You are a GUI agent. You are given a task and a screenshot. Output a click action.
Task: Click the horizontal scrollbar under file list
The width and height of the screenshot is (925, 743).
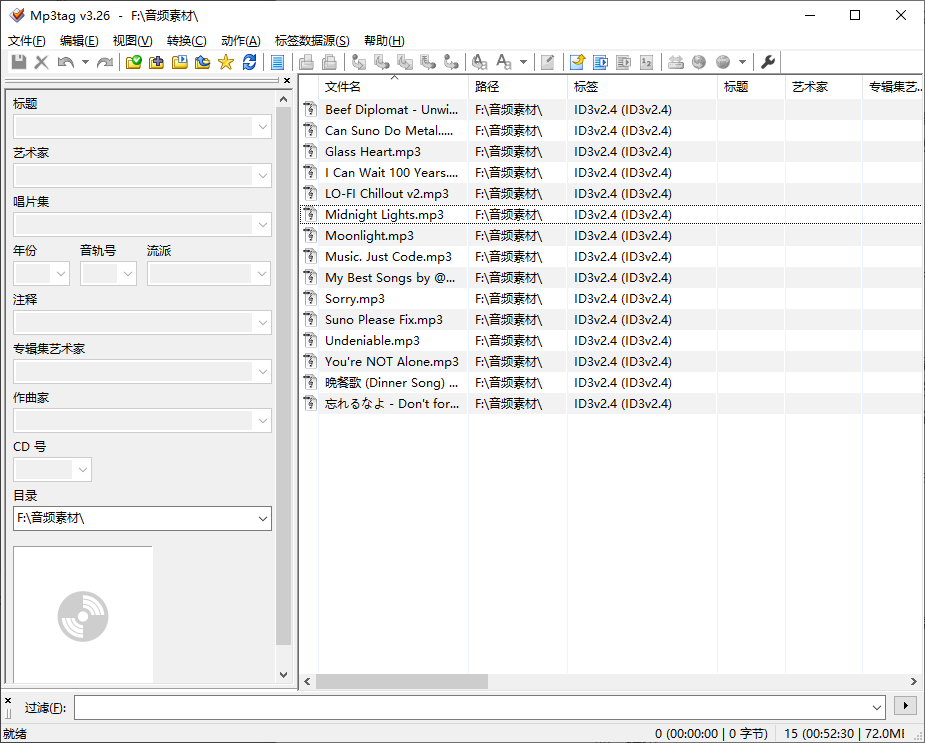(402, 681)
